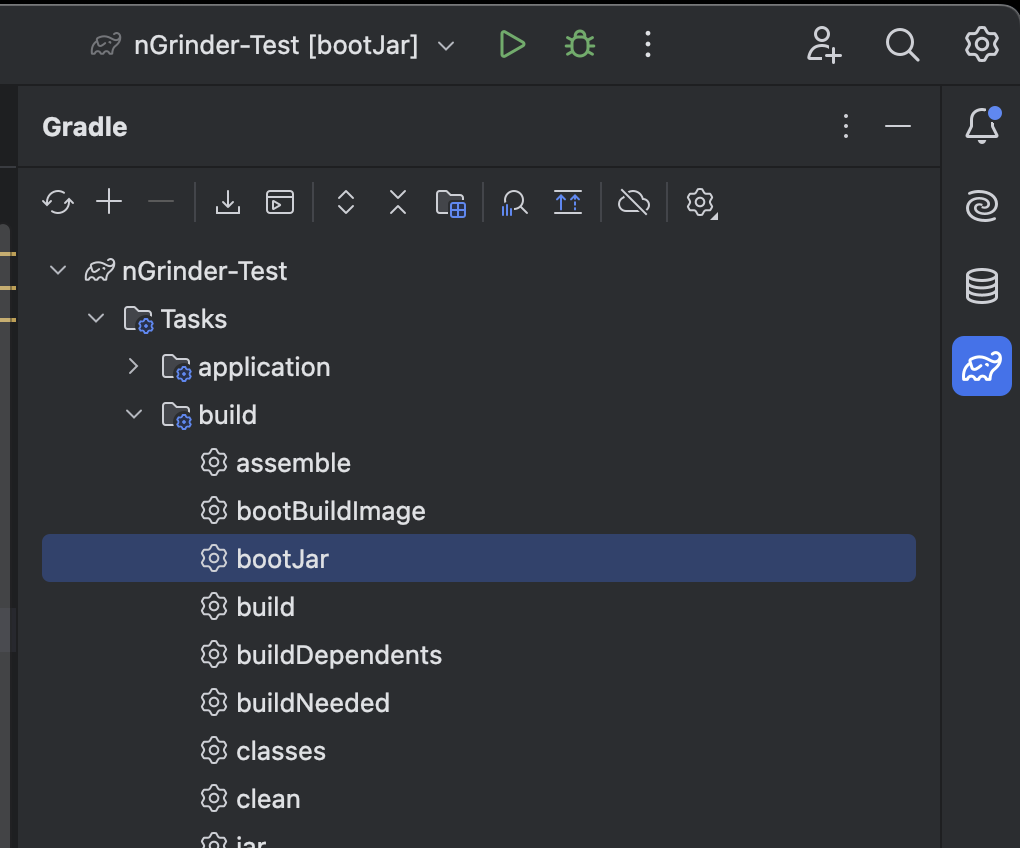1020x848 pixels.
Task: Select project to build folder icon
Action: [451, 203]
